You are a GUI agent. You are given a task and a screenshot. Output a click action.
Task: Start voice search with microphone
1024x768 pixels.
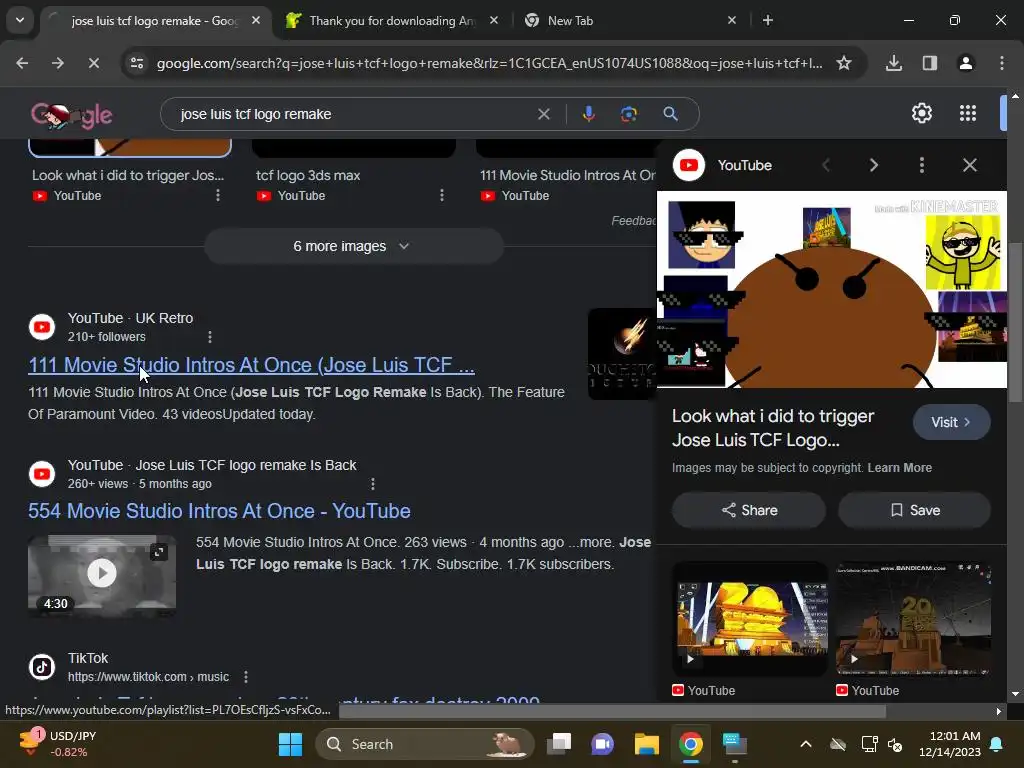[588, 114]
